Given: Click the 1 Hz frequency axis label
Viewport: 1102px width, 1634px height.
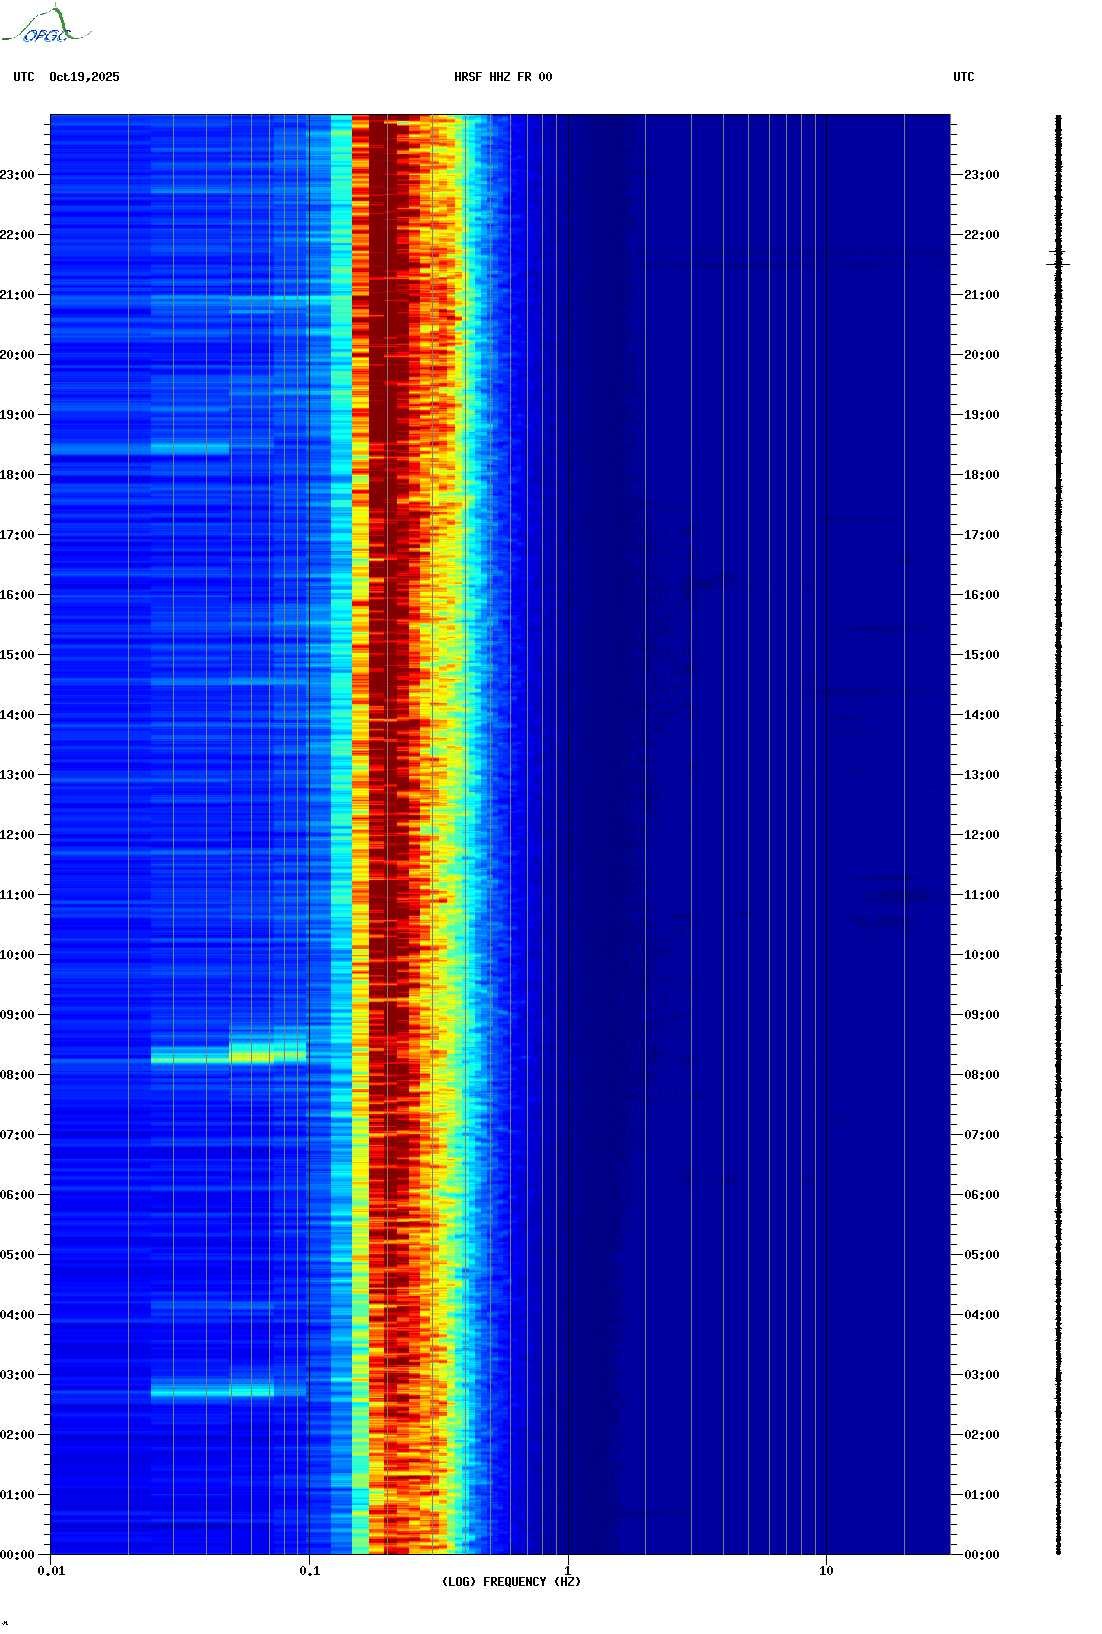Looking at the screenshot, I should (568, 1571).
